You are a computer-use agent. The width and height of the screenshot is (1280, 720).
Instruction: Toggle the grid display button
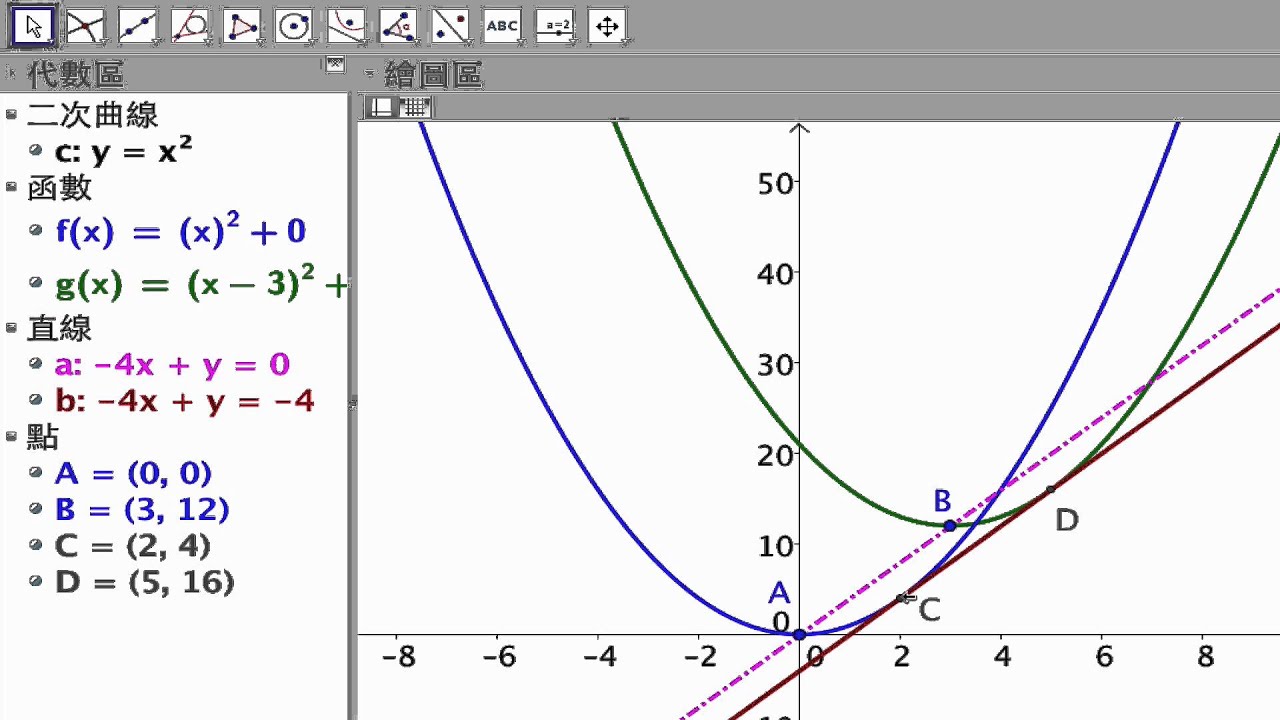pyautogui.click(x=415, y=107)
